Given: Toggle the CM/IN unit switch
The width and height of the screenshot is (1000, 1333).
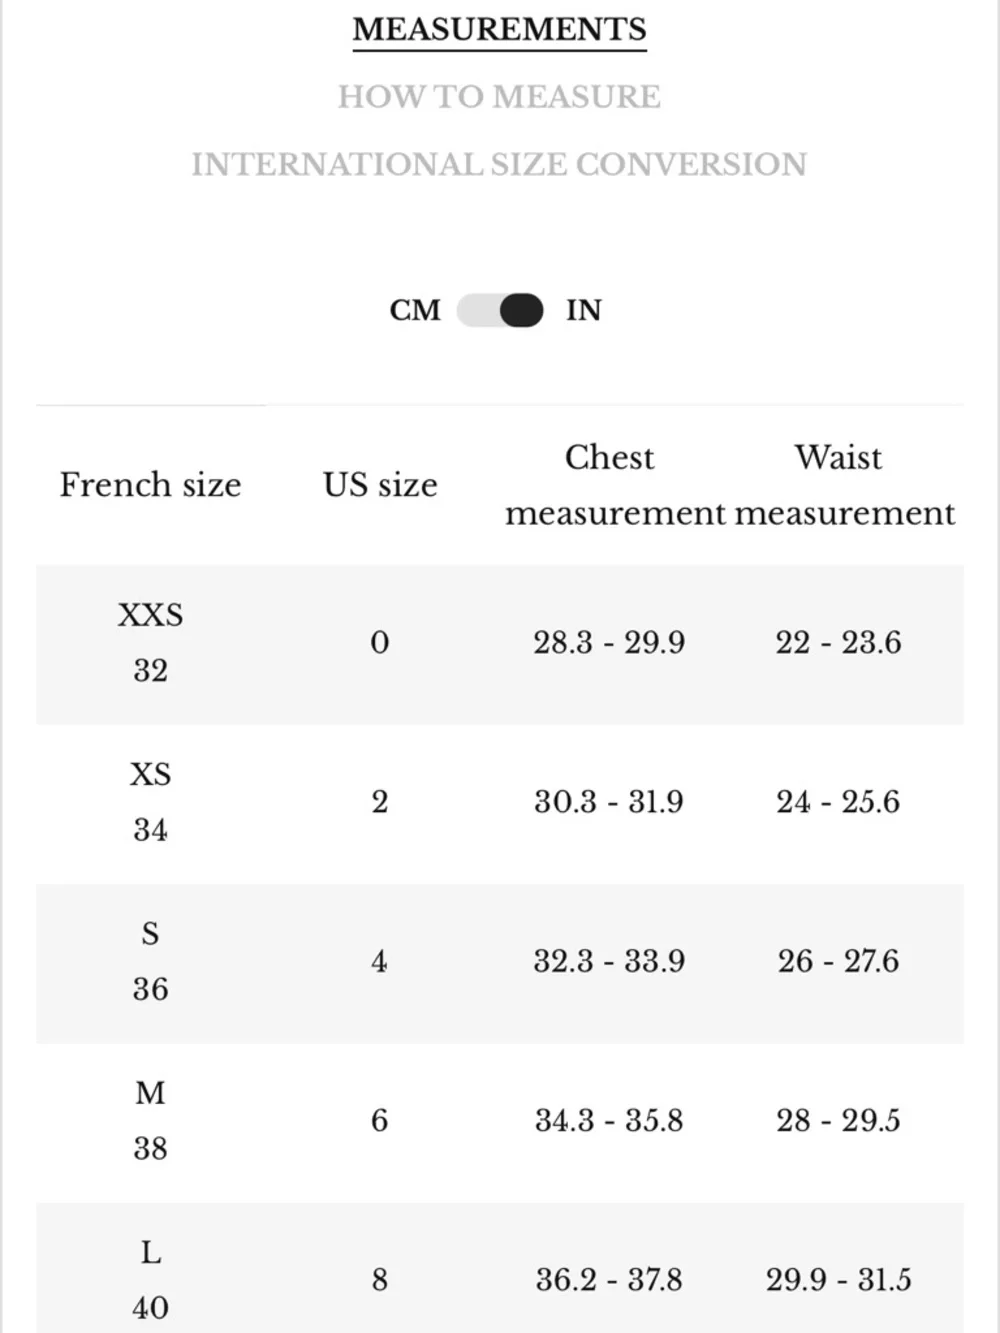Looking at the screenshot, I should click(x=500, y=310).
